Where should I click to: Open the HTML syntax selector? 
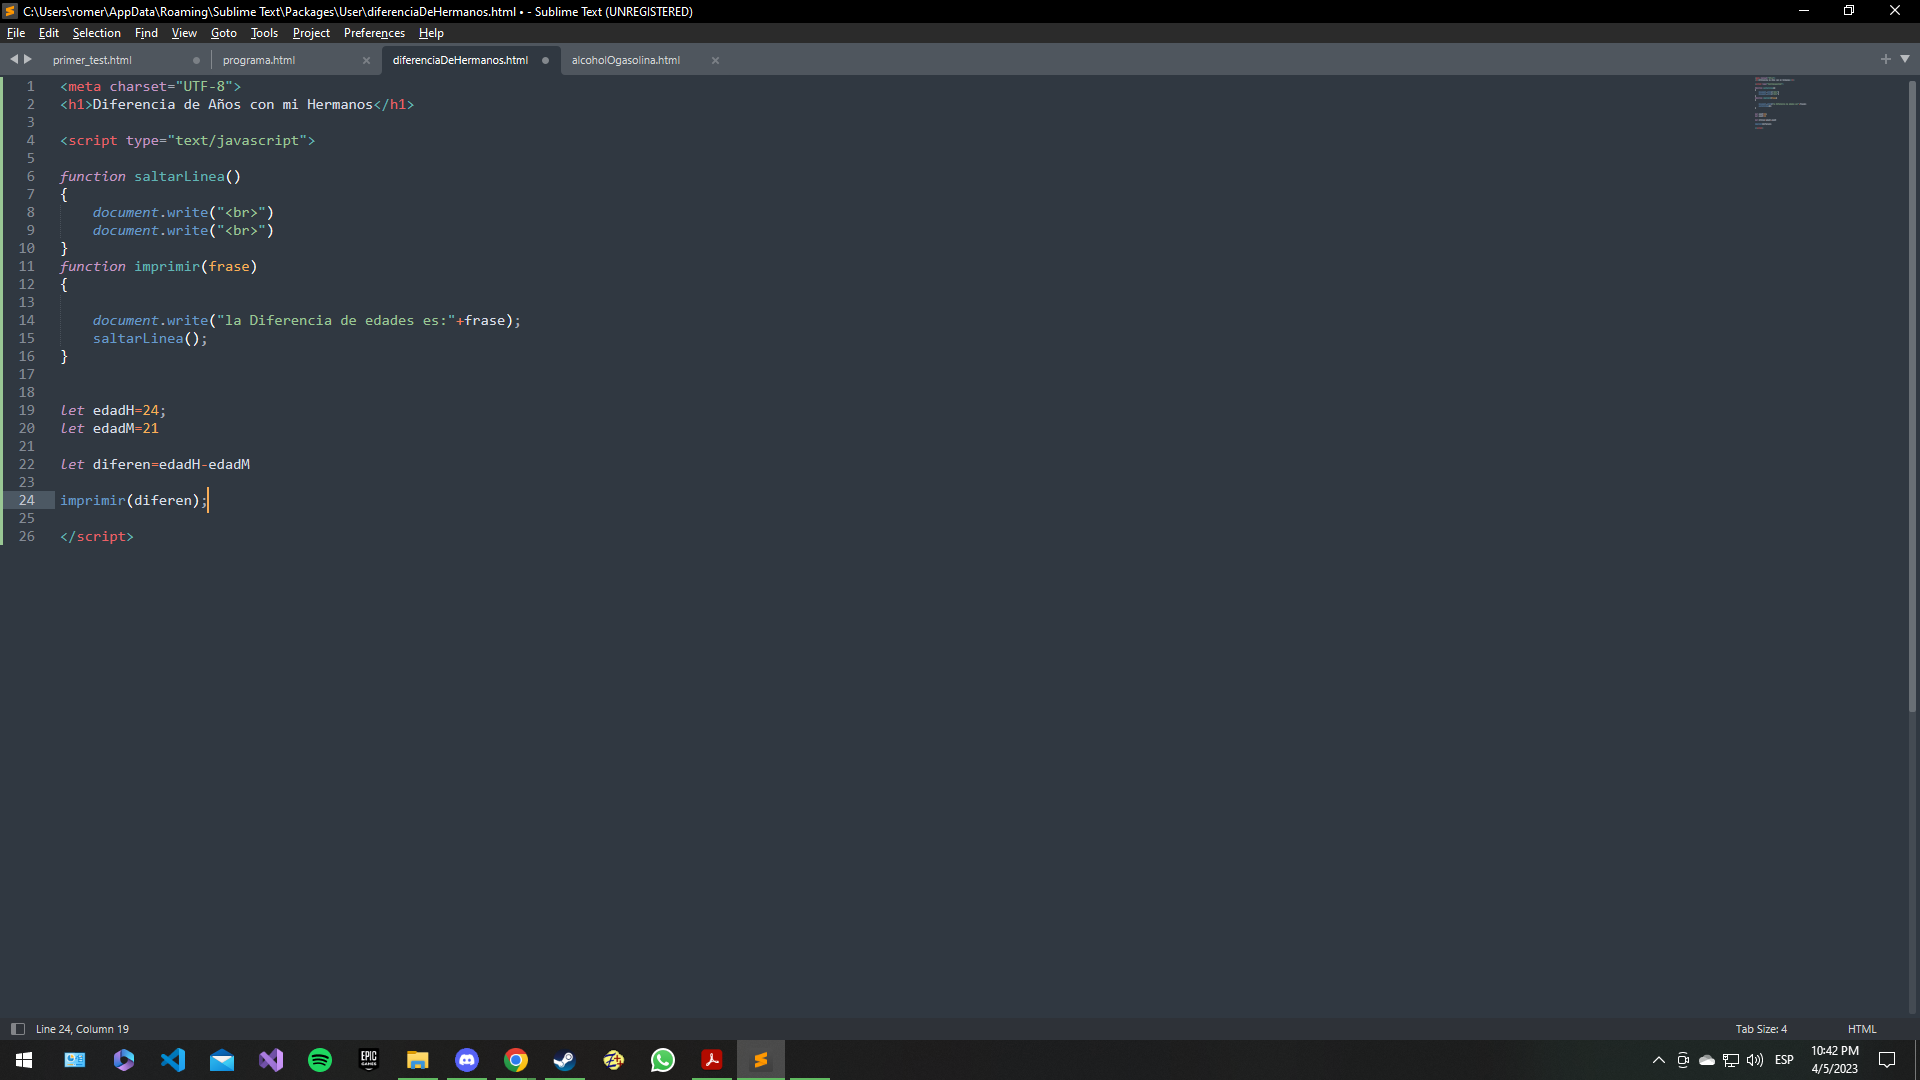point(1862,1029)
